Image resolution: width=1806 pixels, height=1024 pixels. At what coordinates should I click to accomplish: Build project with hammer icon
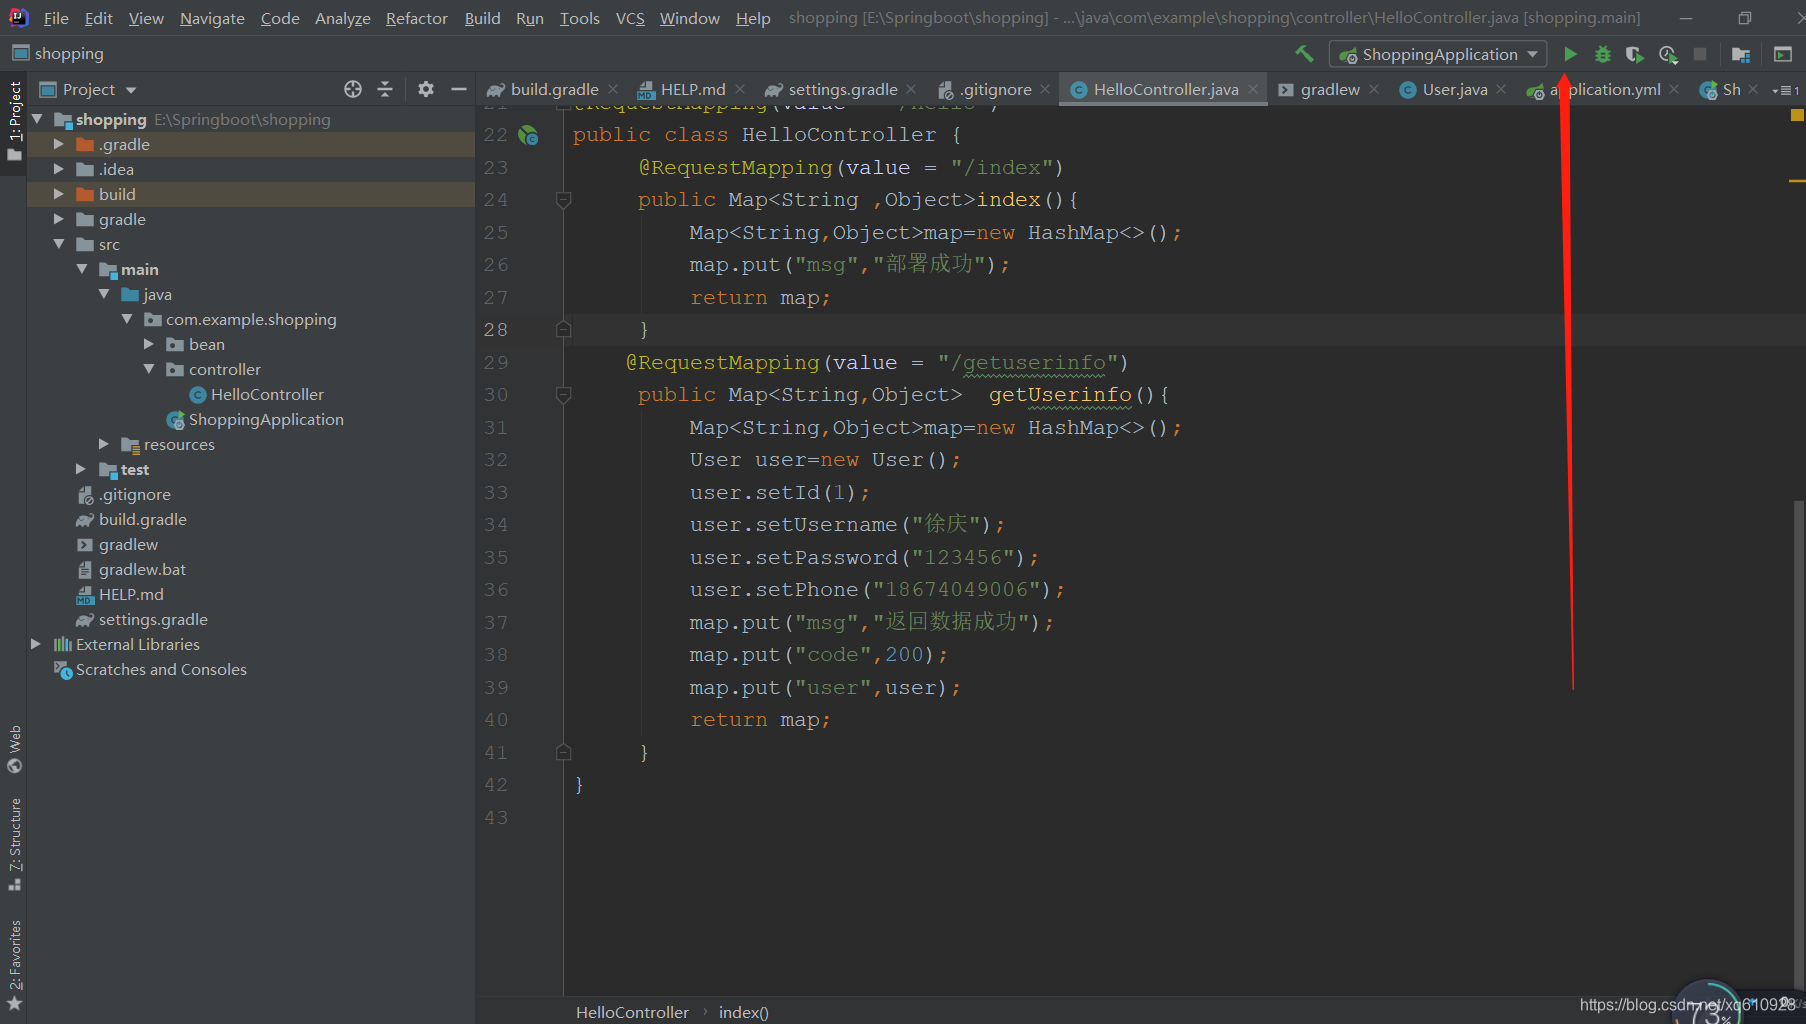[1304, 54]
